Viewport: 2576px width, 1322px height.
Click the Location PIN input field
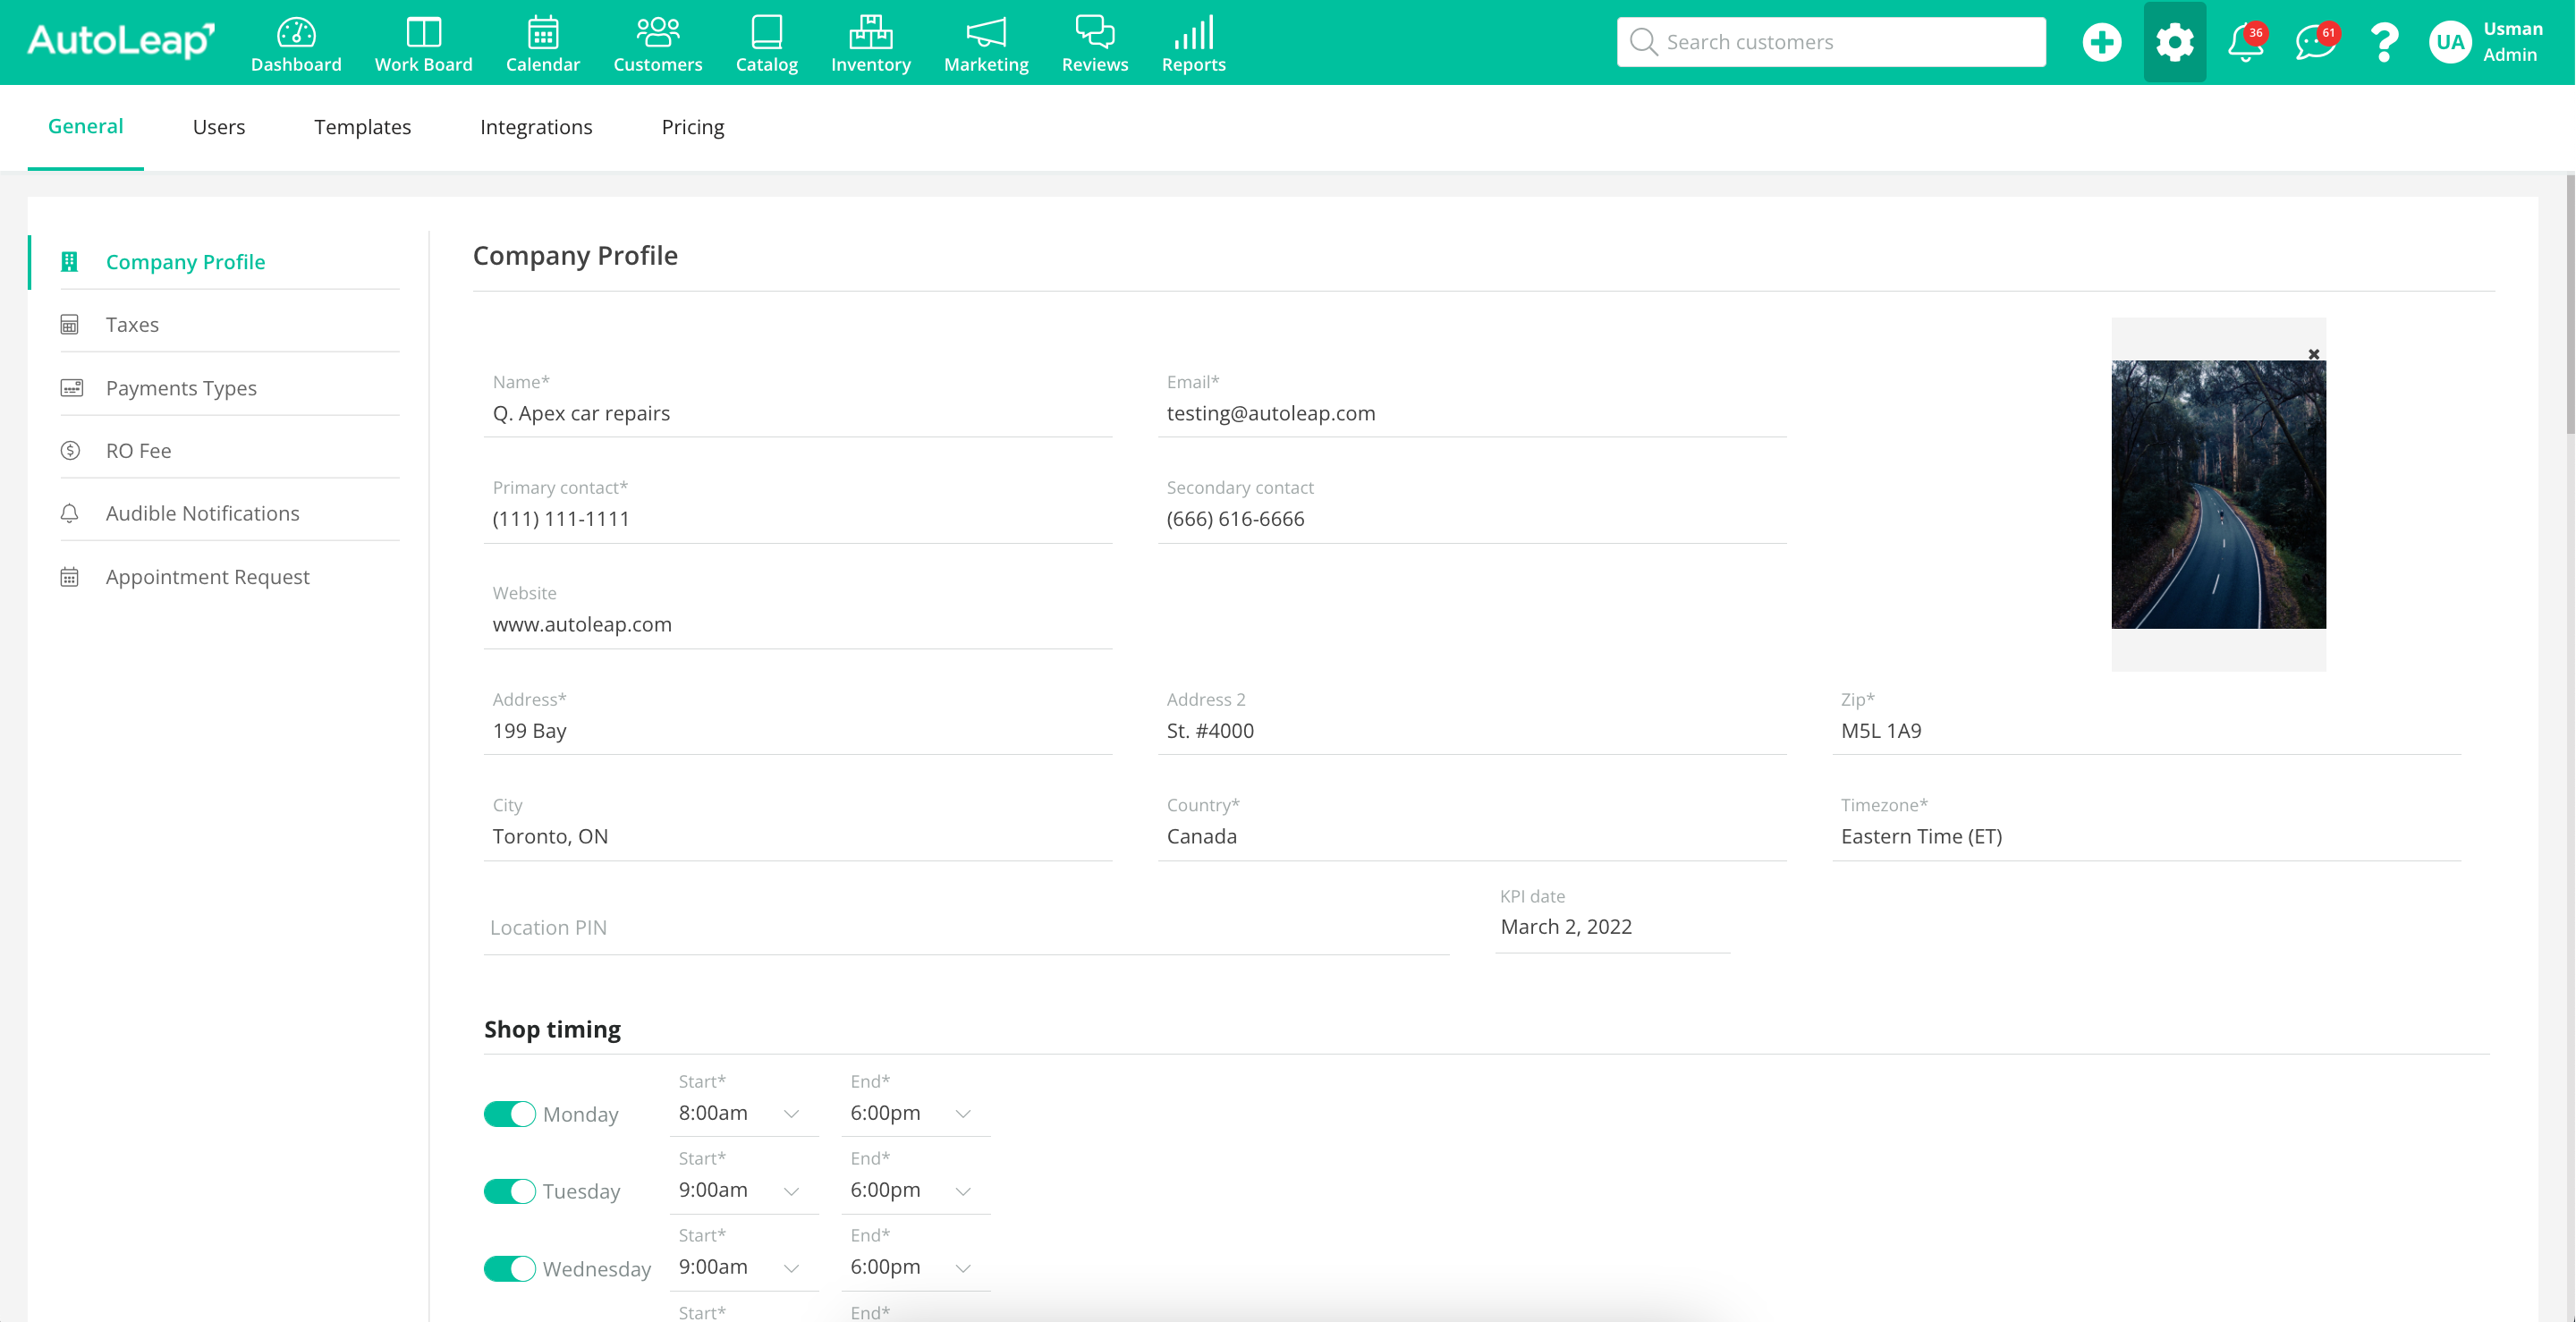965,927
